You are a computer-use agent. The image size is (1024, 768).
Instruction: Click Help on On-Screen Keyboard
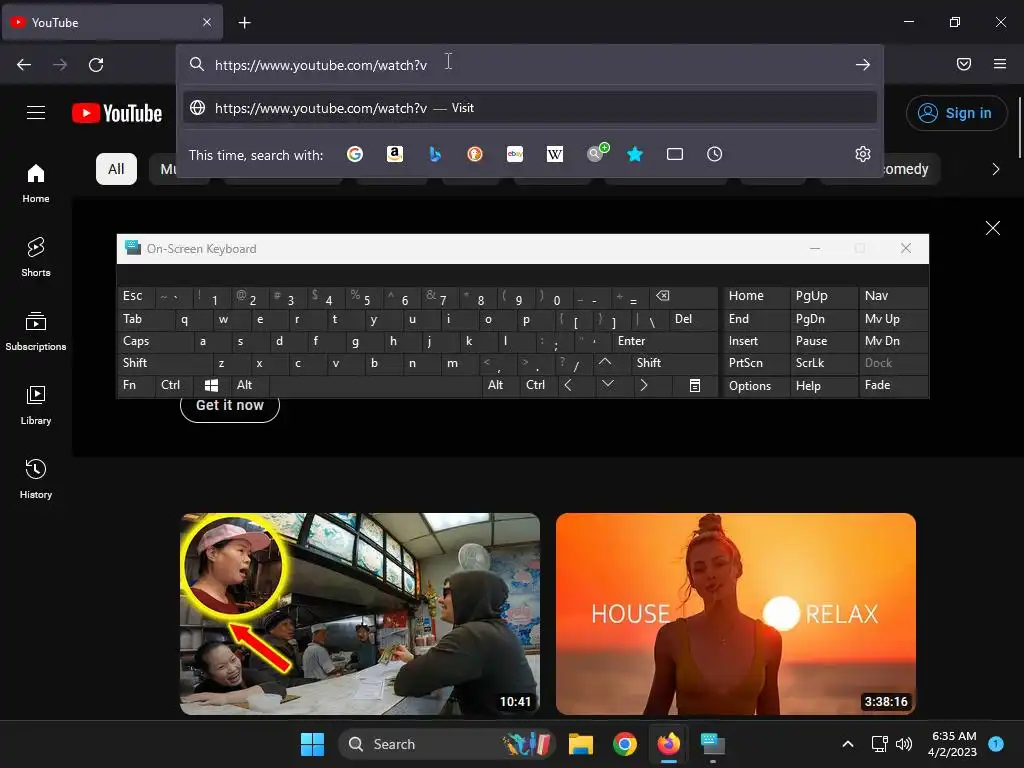tap(823, 385)
